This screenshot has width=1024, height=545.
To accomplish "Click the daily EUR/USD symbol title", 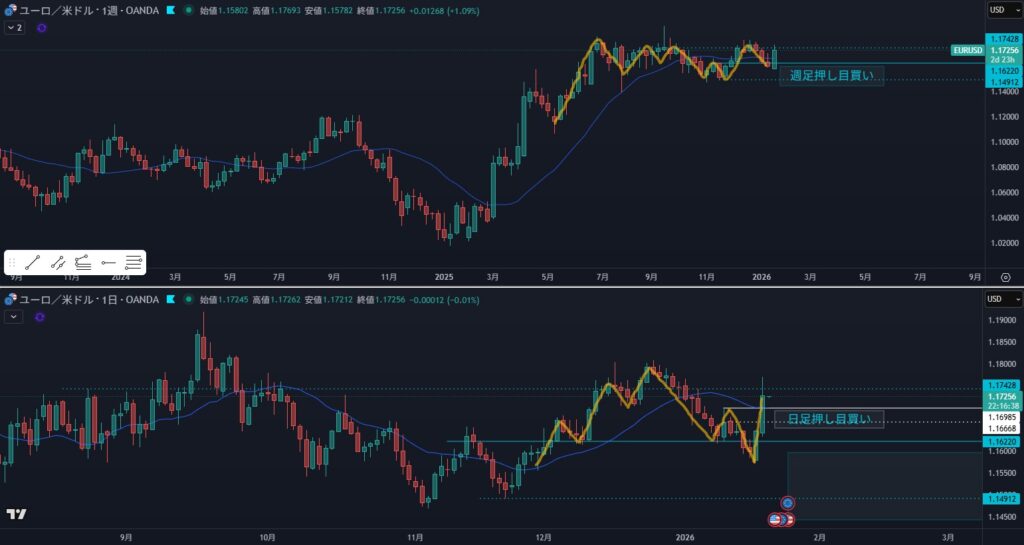I will 85,299.
